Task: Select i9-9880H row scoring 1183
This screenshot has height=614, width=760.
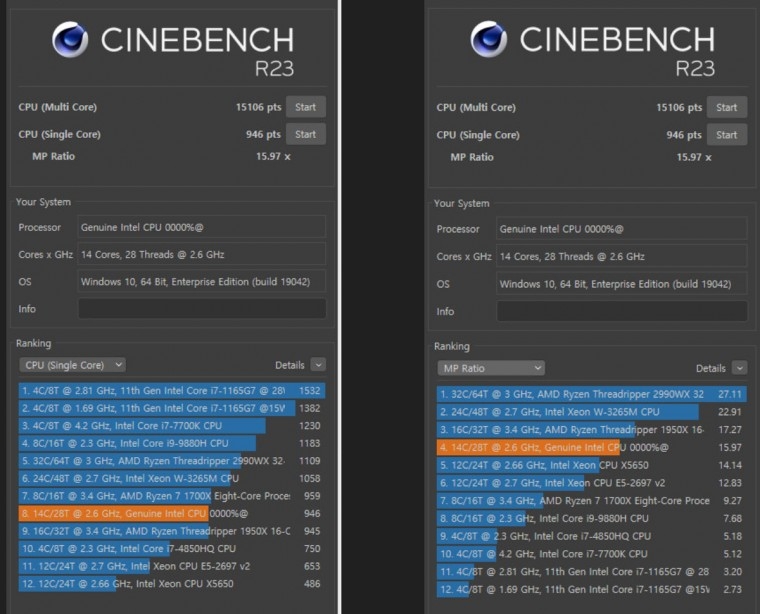Action: click(172, 443)
